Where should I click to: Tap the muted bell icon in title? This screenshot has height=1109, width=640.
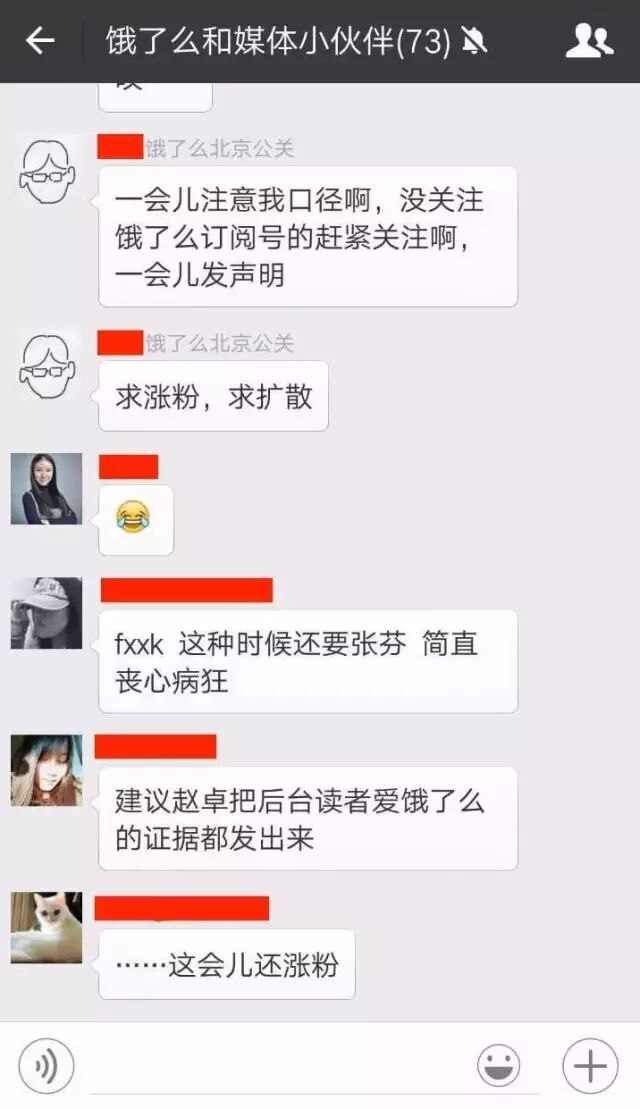(474, 42)
